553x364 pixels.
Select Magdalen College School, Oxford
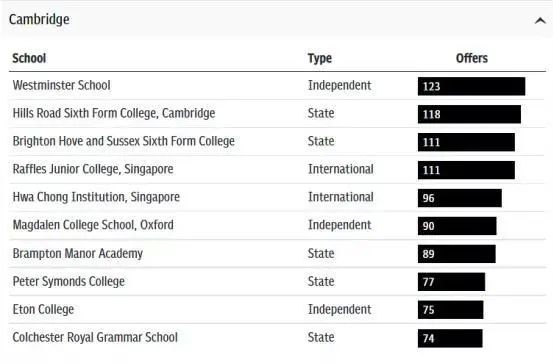click(x=93, y=225)
